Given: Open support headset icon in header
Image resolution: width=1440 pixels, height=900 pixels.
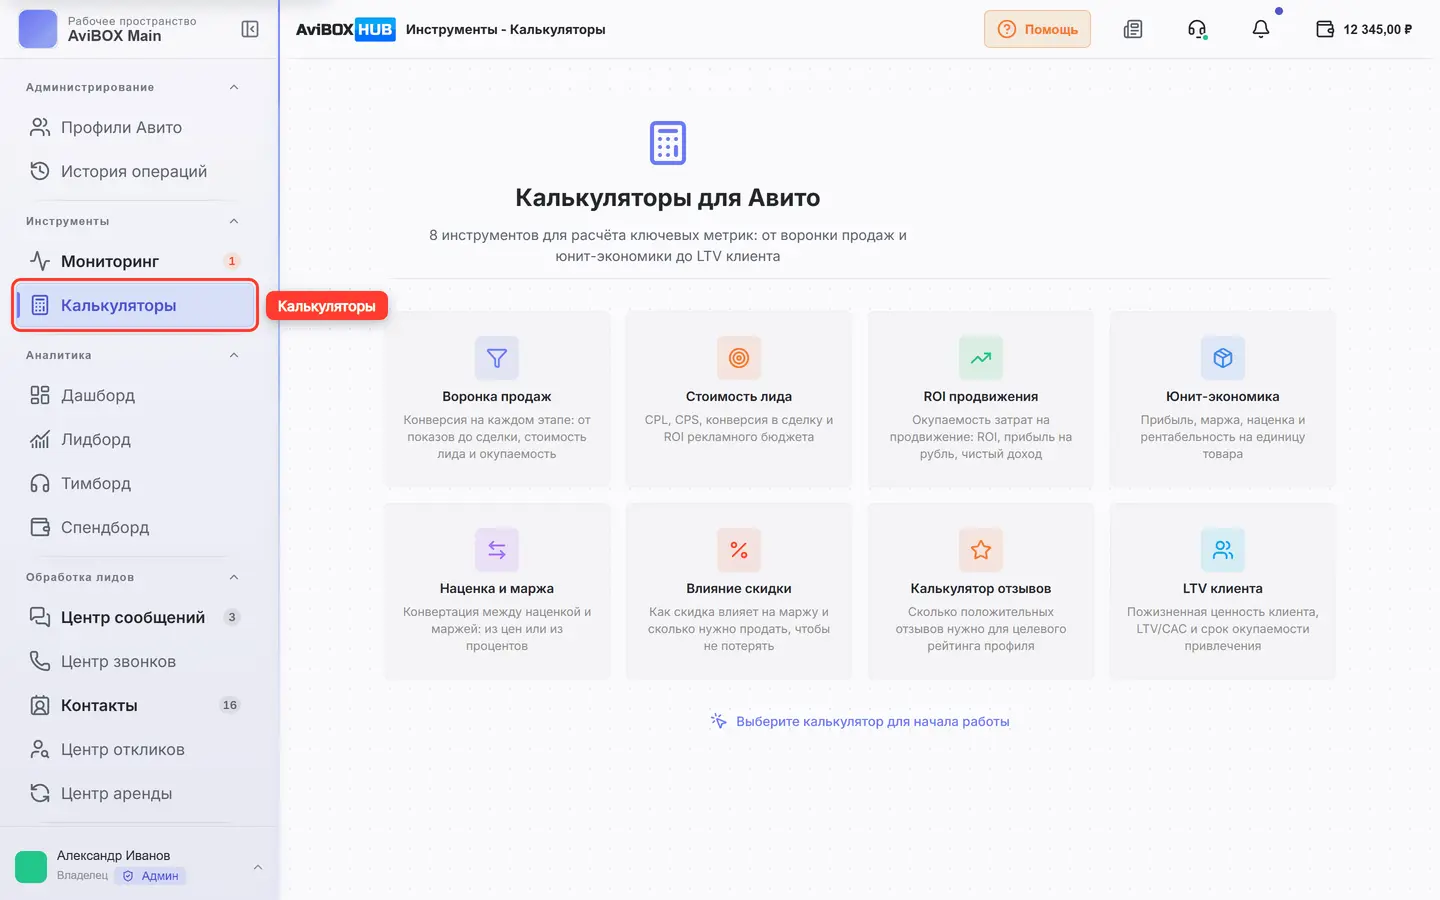Looking at the screenshot, I should [1197, 29].
